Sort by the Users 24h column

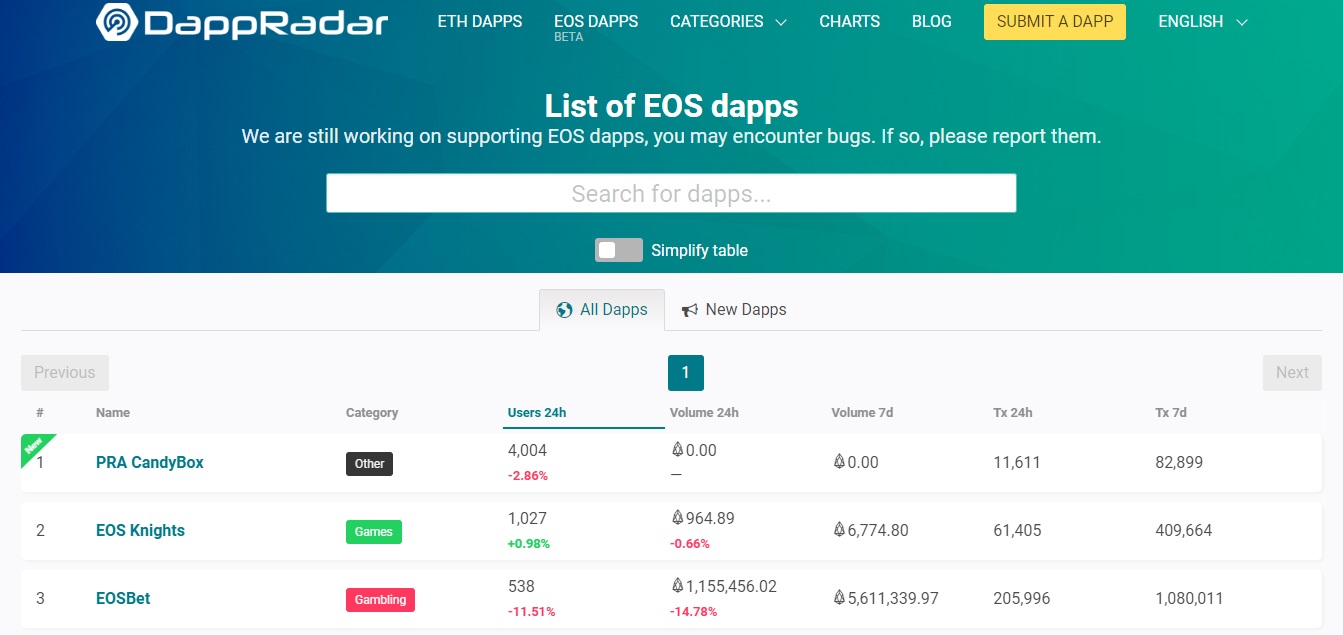[537, 412]
